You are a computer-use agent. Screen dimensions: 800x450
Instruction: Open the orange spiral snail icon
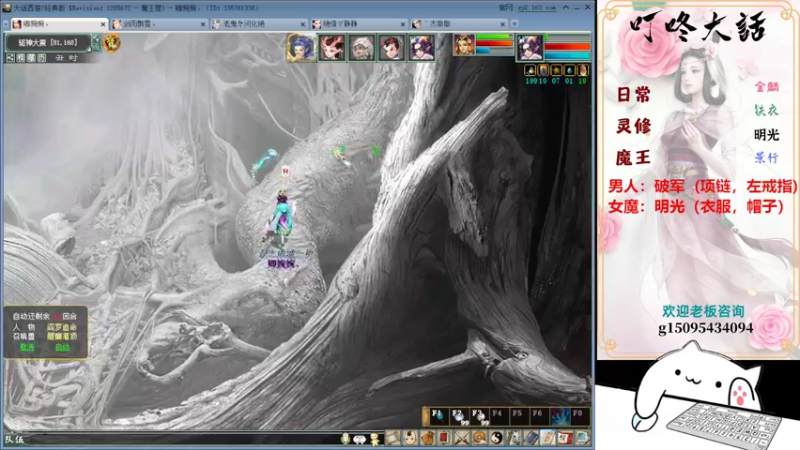pyautogui.click(x=479, y=438)
